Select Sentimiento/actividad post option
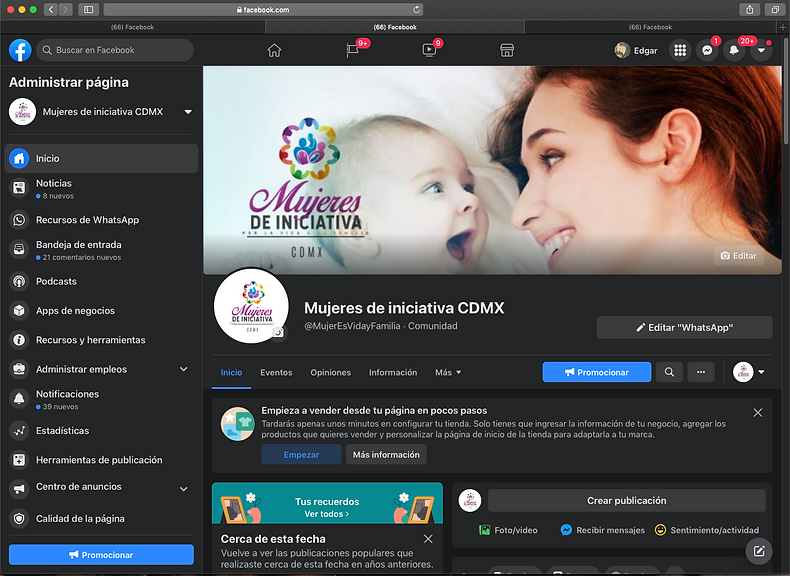Screen dimensions: 790x576 point(707,530)
